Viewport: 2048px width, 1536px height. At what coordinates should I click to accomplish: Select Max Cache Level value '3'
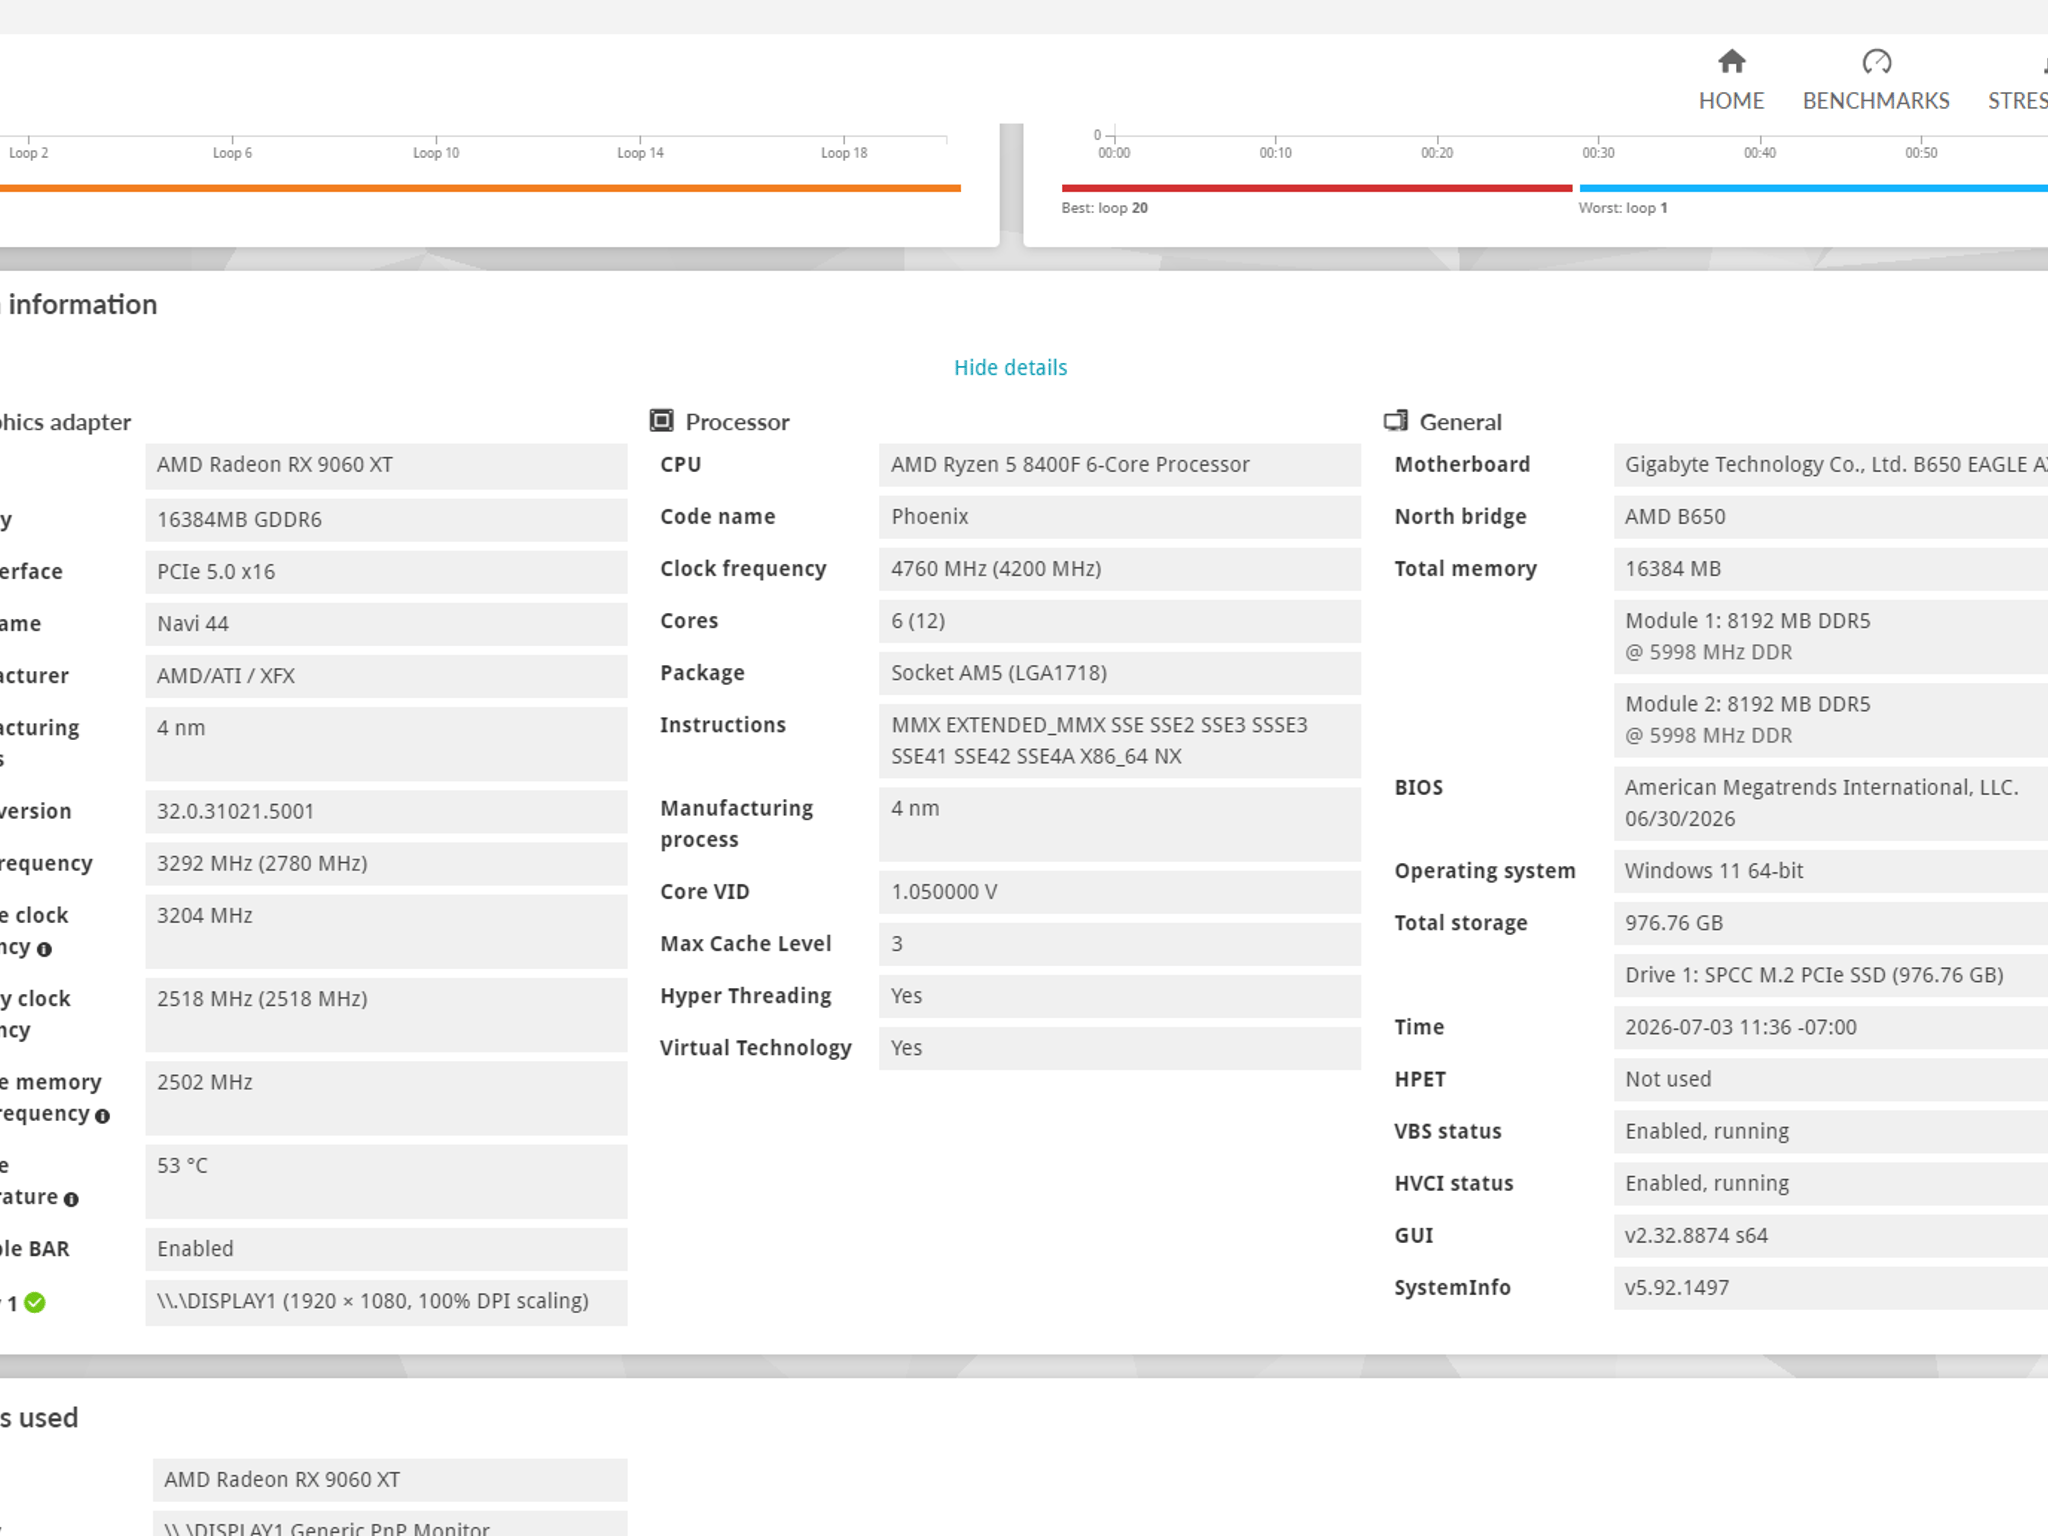click(x=1120, y=944)
